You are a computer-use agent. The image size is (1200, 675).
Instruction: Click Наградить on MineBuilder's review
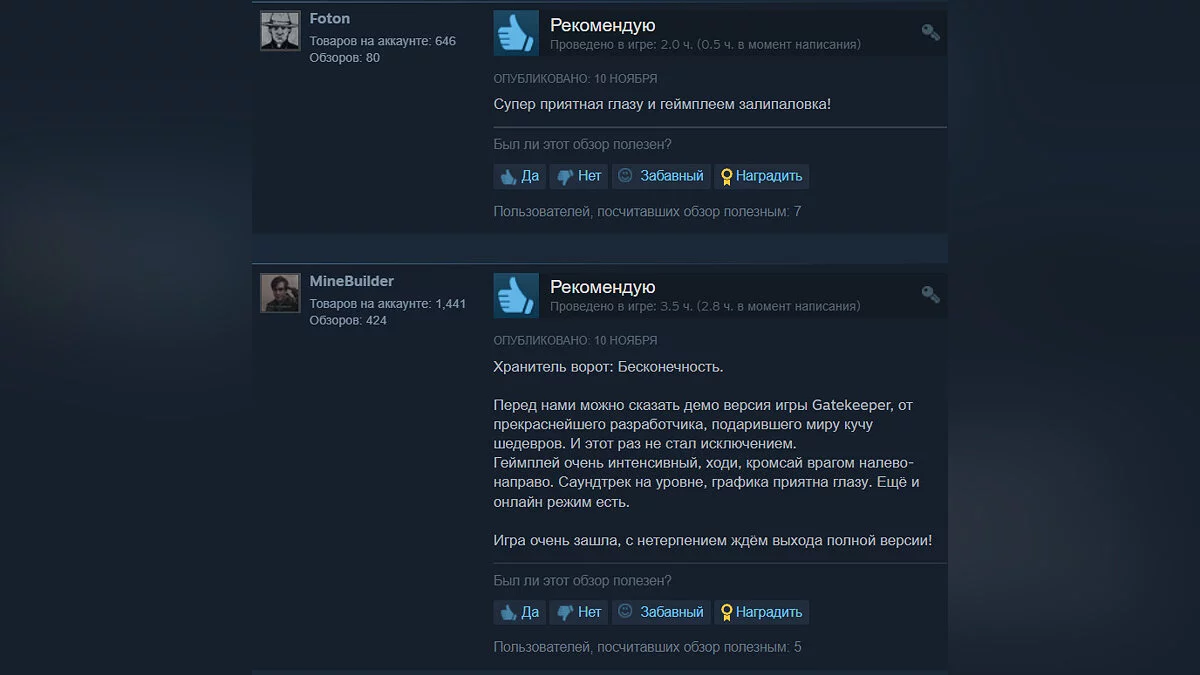[762, 612]
